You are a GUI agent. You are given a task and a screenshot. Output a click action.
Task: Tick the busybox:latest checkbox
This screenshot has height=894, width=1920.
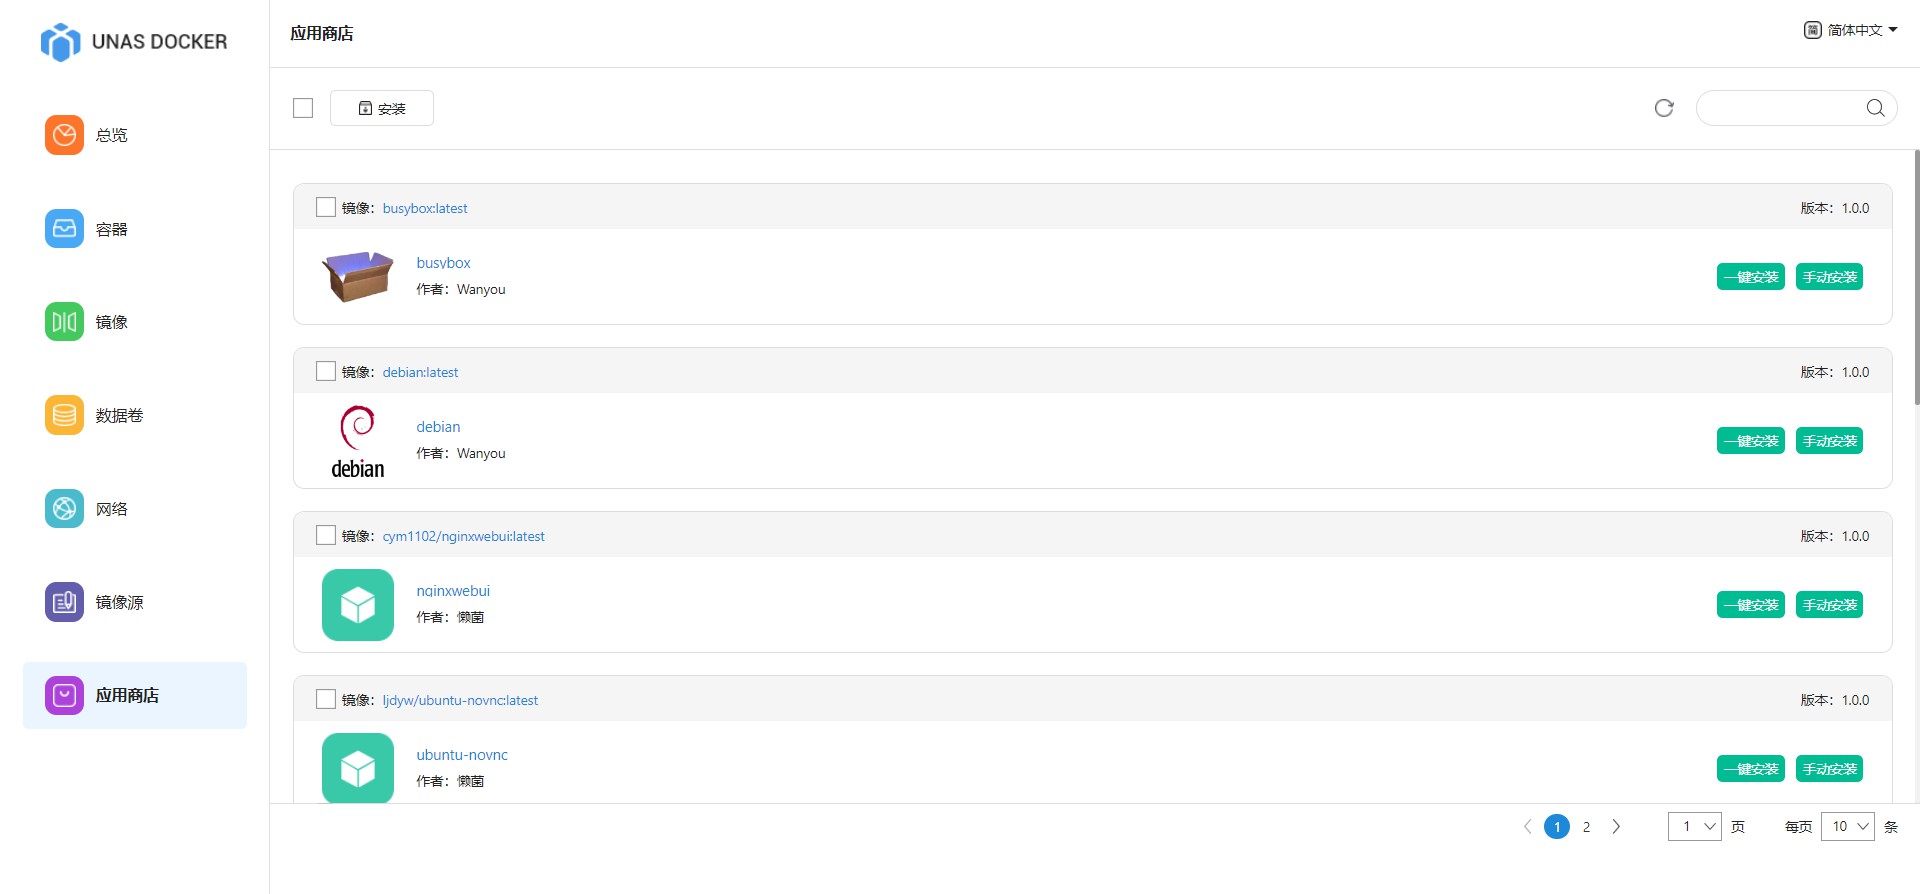pos(326,207)
